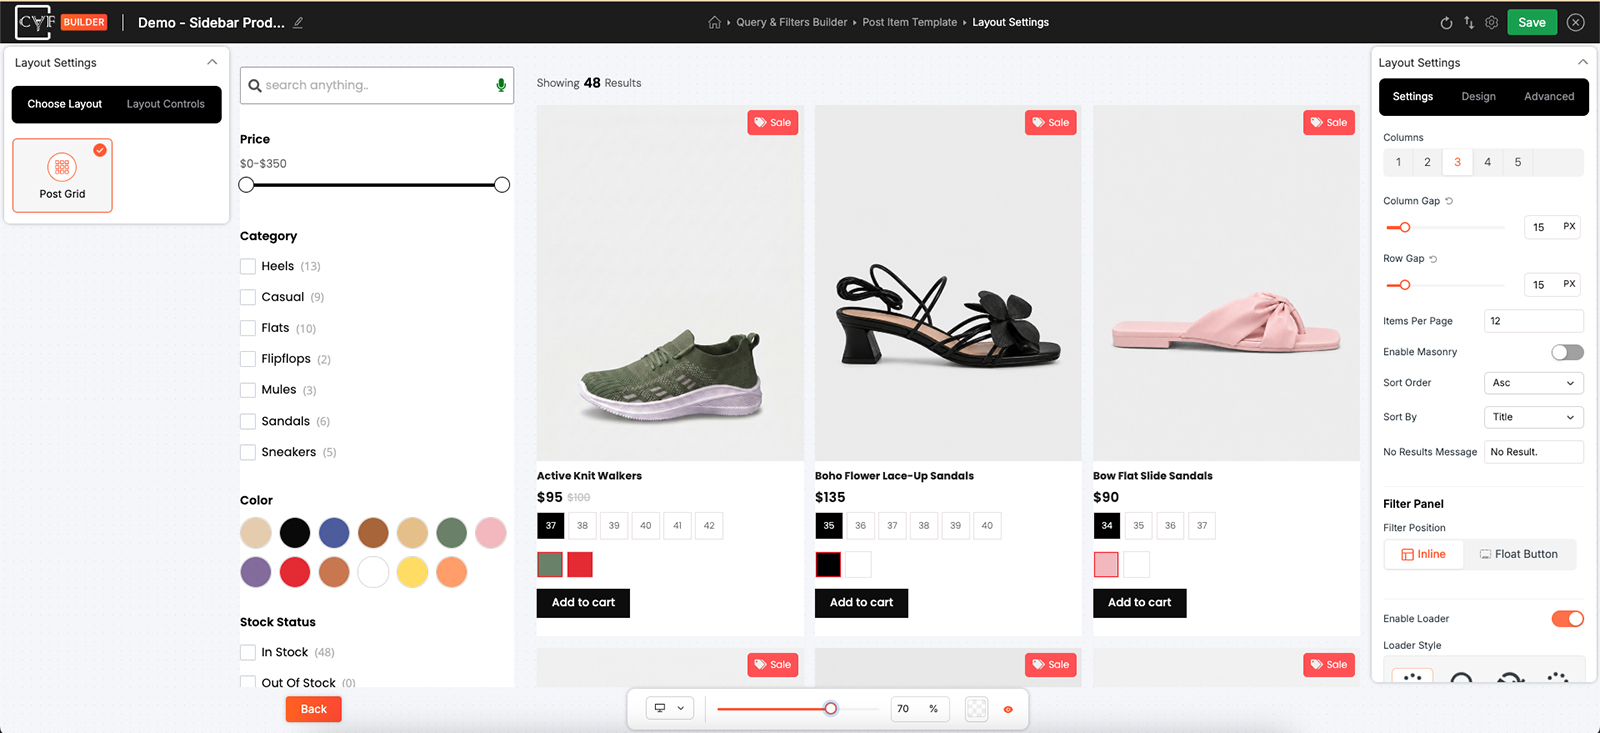This screenshot has width=1600, height=733.
Task: Open the desktop device preview dropdown
Action: (x=670, y=709)
